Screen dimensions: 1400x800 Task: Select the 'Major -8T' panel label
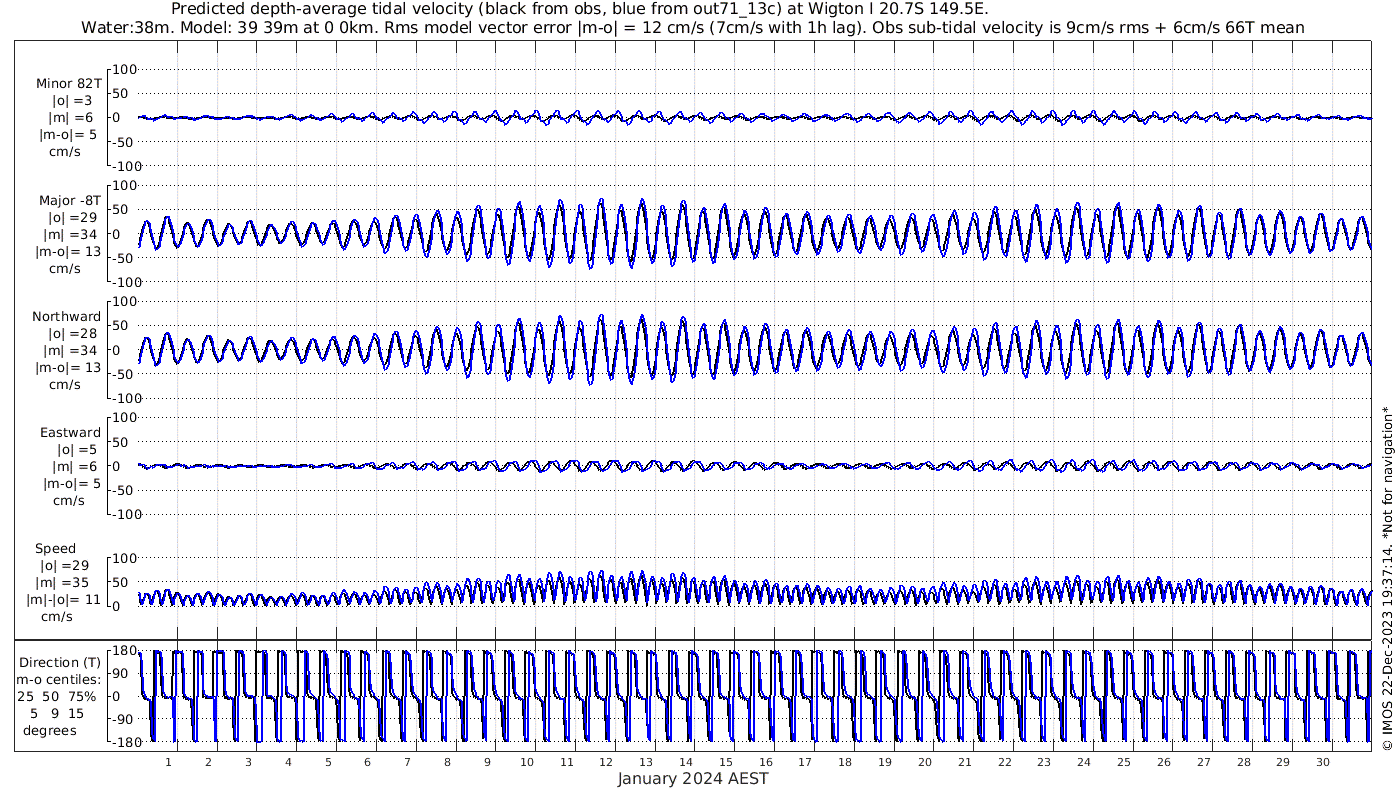coord(68,200)
